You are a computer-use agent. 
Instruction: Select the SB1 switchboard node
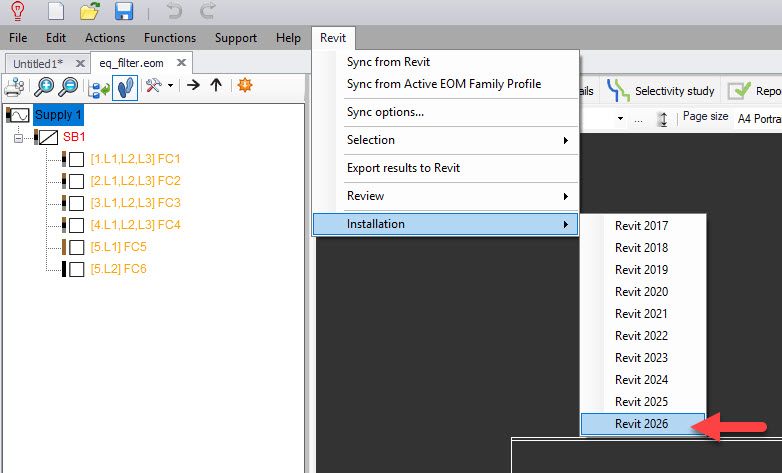coord(74,137)
